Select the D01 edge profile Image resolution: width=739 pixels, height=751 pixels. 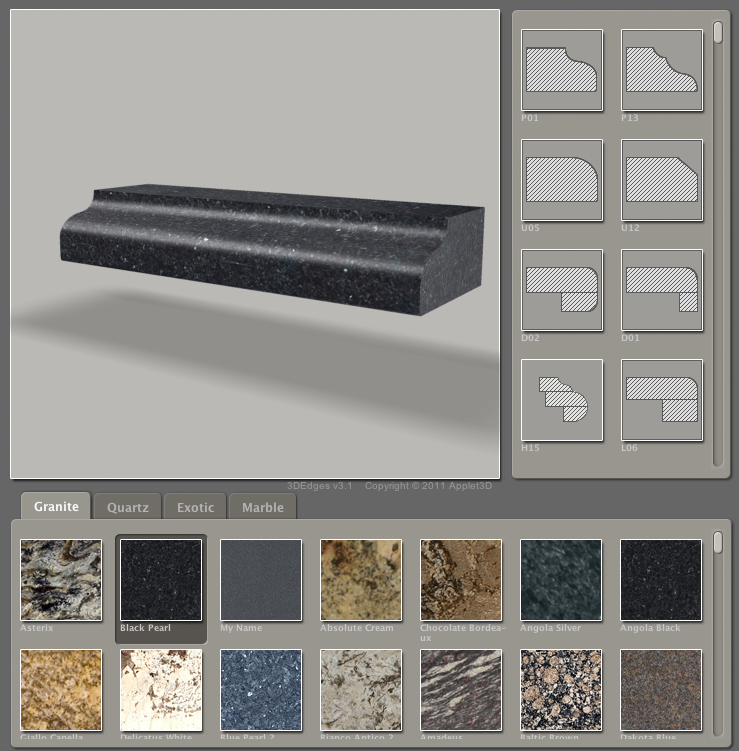(662, 290)
